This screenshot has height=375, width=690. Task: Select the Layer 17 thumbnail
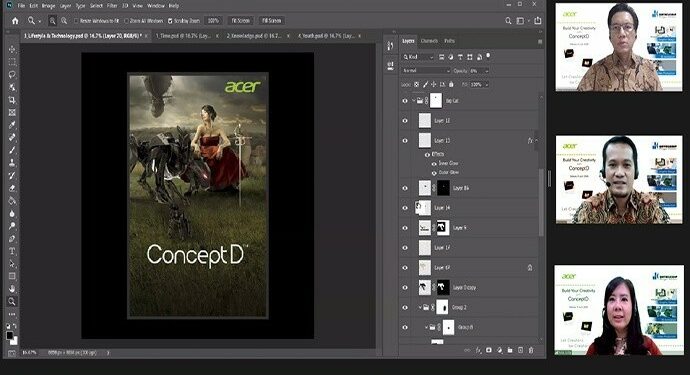click(425, 248)
